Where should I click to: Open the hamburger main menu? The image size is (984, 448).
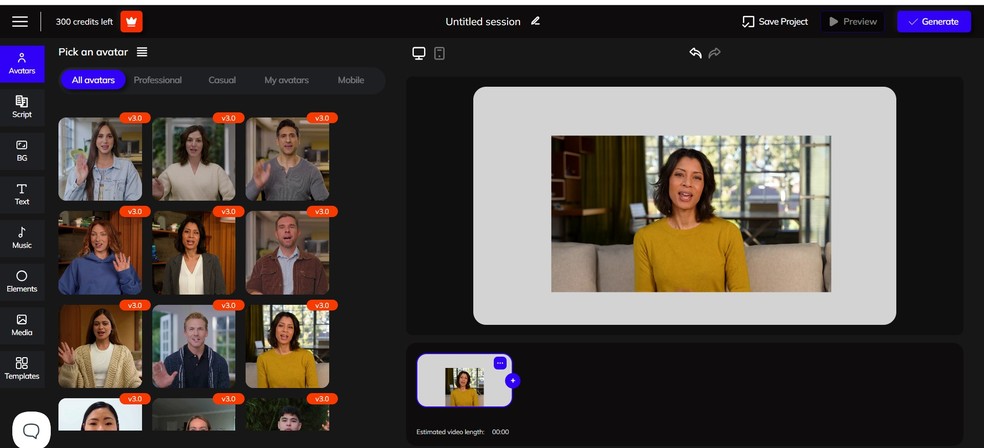(x=20, y=21)
